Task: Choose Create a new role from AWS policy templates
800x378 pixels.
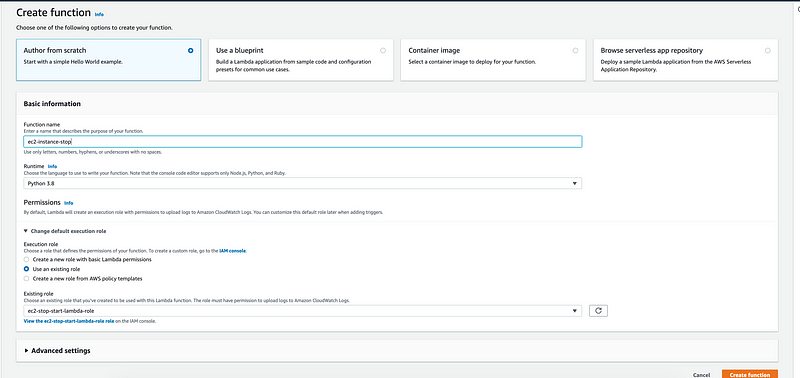Action: click(27, 279)
